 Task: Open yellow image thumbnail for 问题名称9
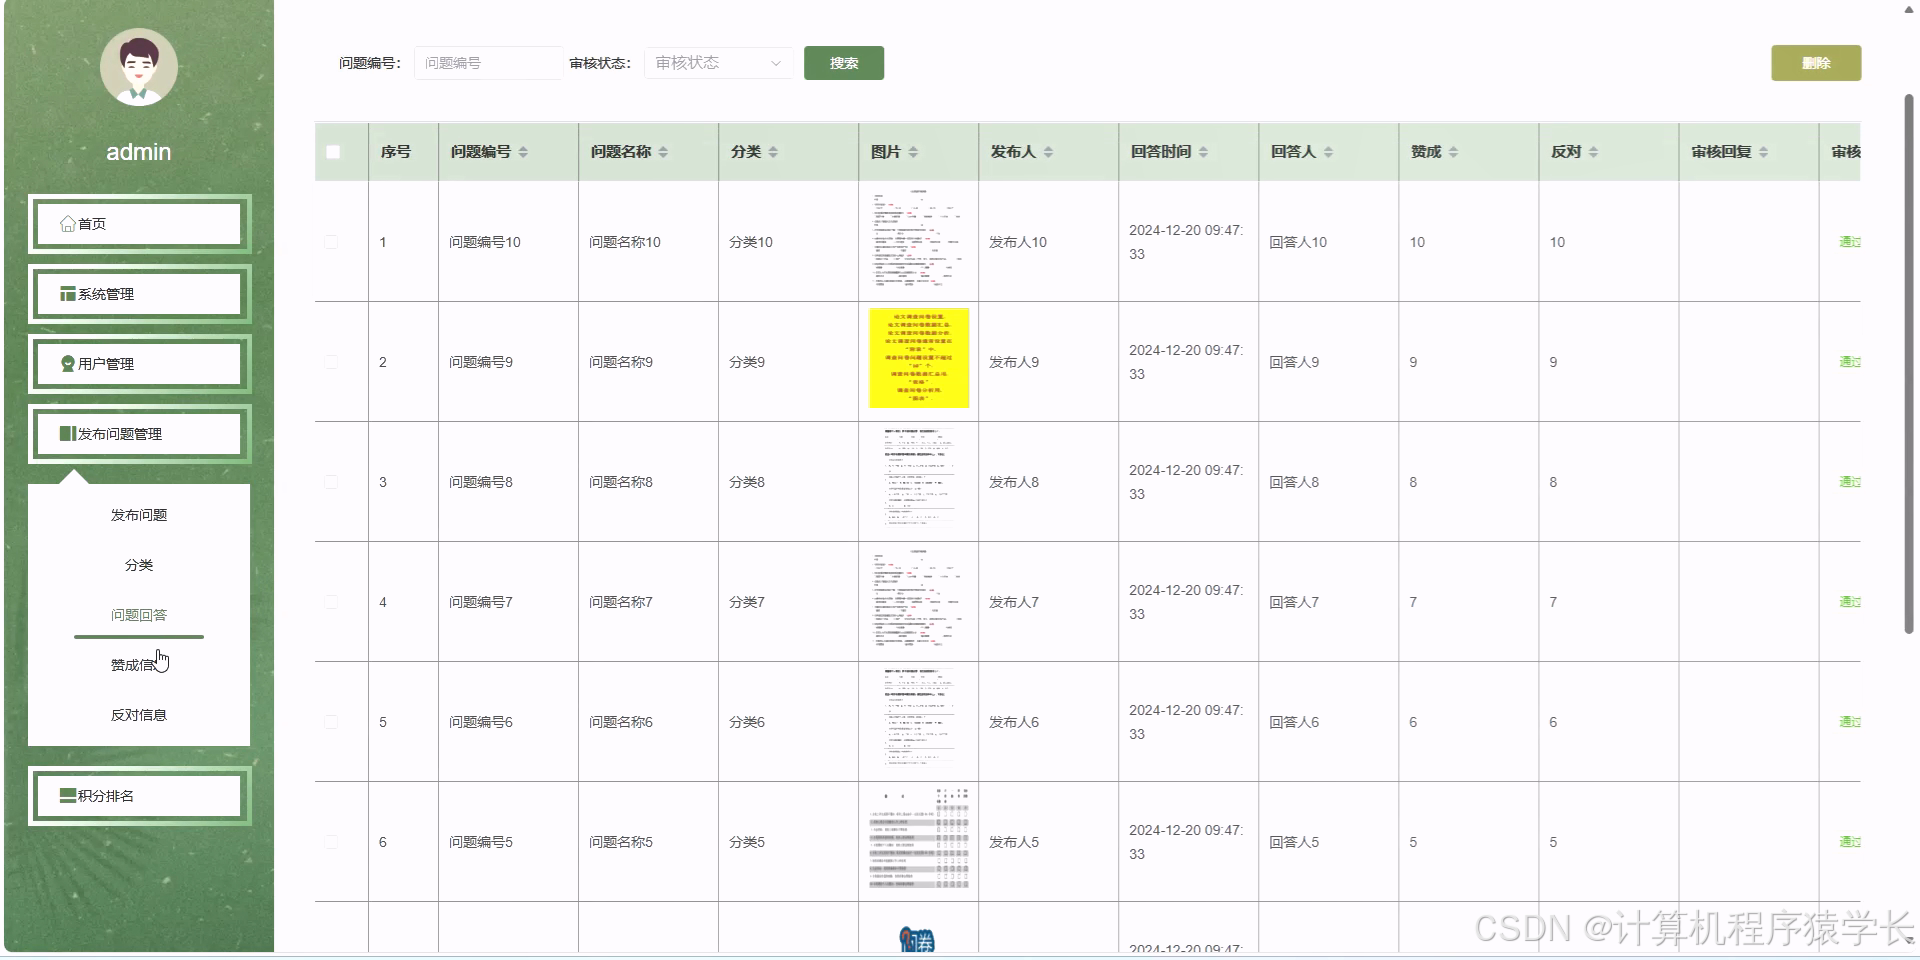(x=919, y=358)
